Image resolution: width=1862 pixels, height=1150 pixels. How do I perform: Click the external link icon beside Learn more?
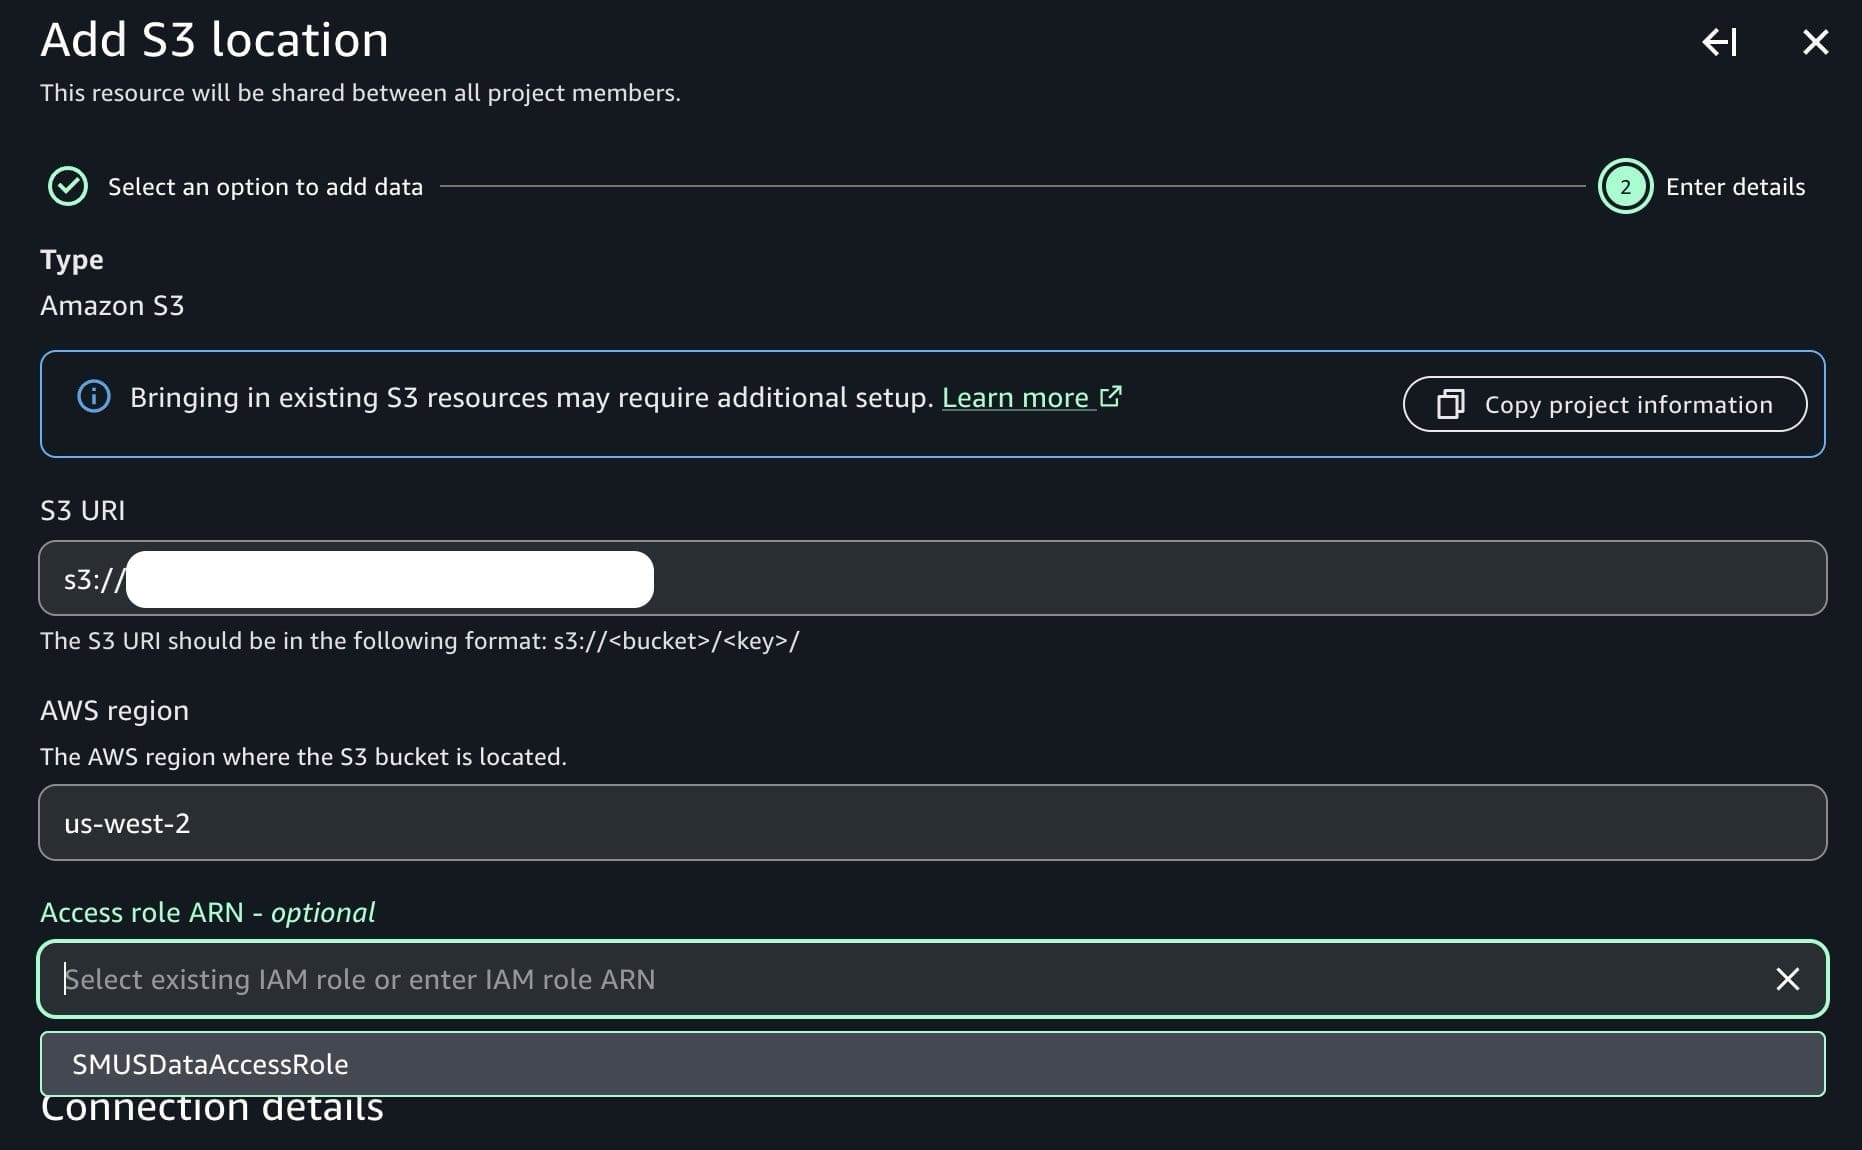click(1110, 397)
